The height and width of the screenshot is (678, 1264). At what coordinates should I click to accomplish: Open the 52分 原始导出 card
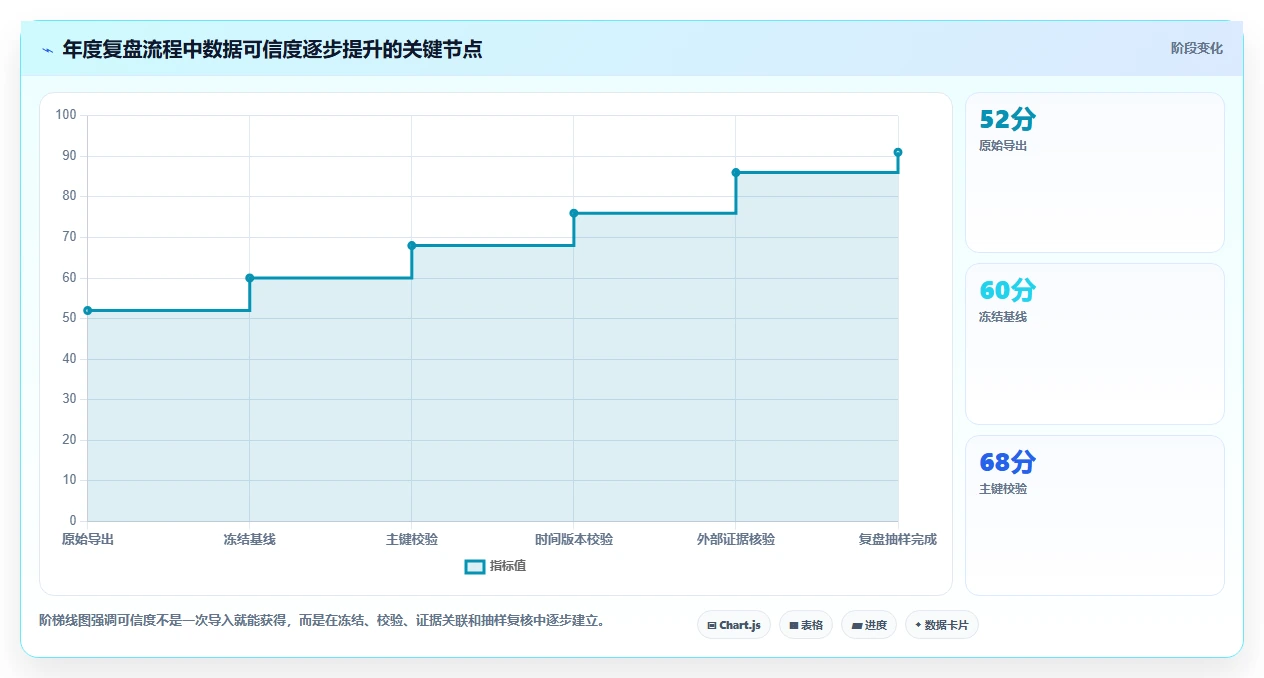[1094, 172]
